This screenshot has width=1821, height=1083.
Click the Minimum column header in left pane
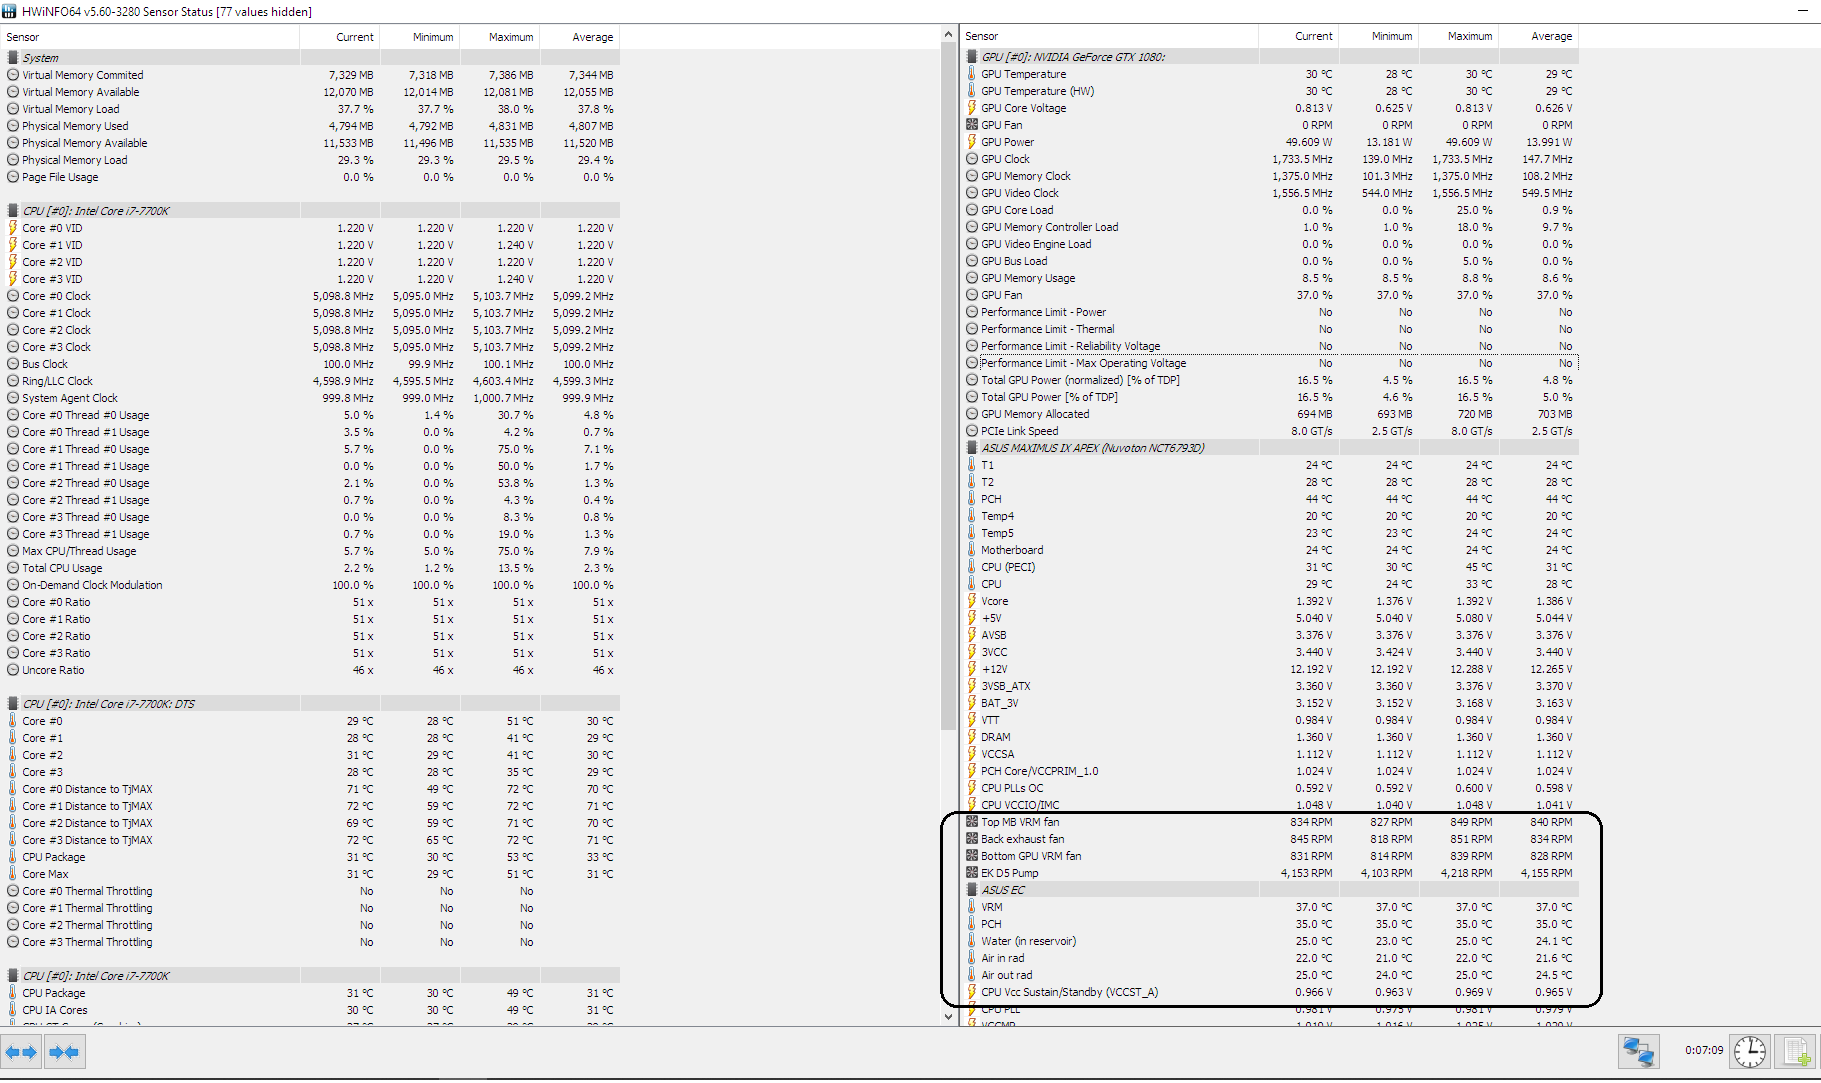(420, 37)
